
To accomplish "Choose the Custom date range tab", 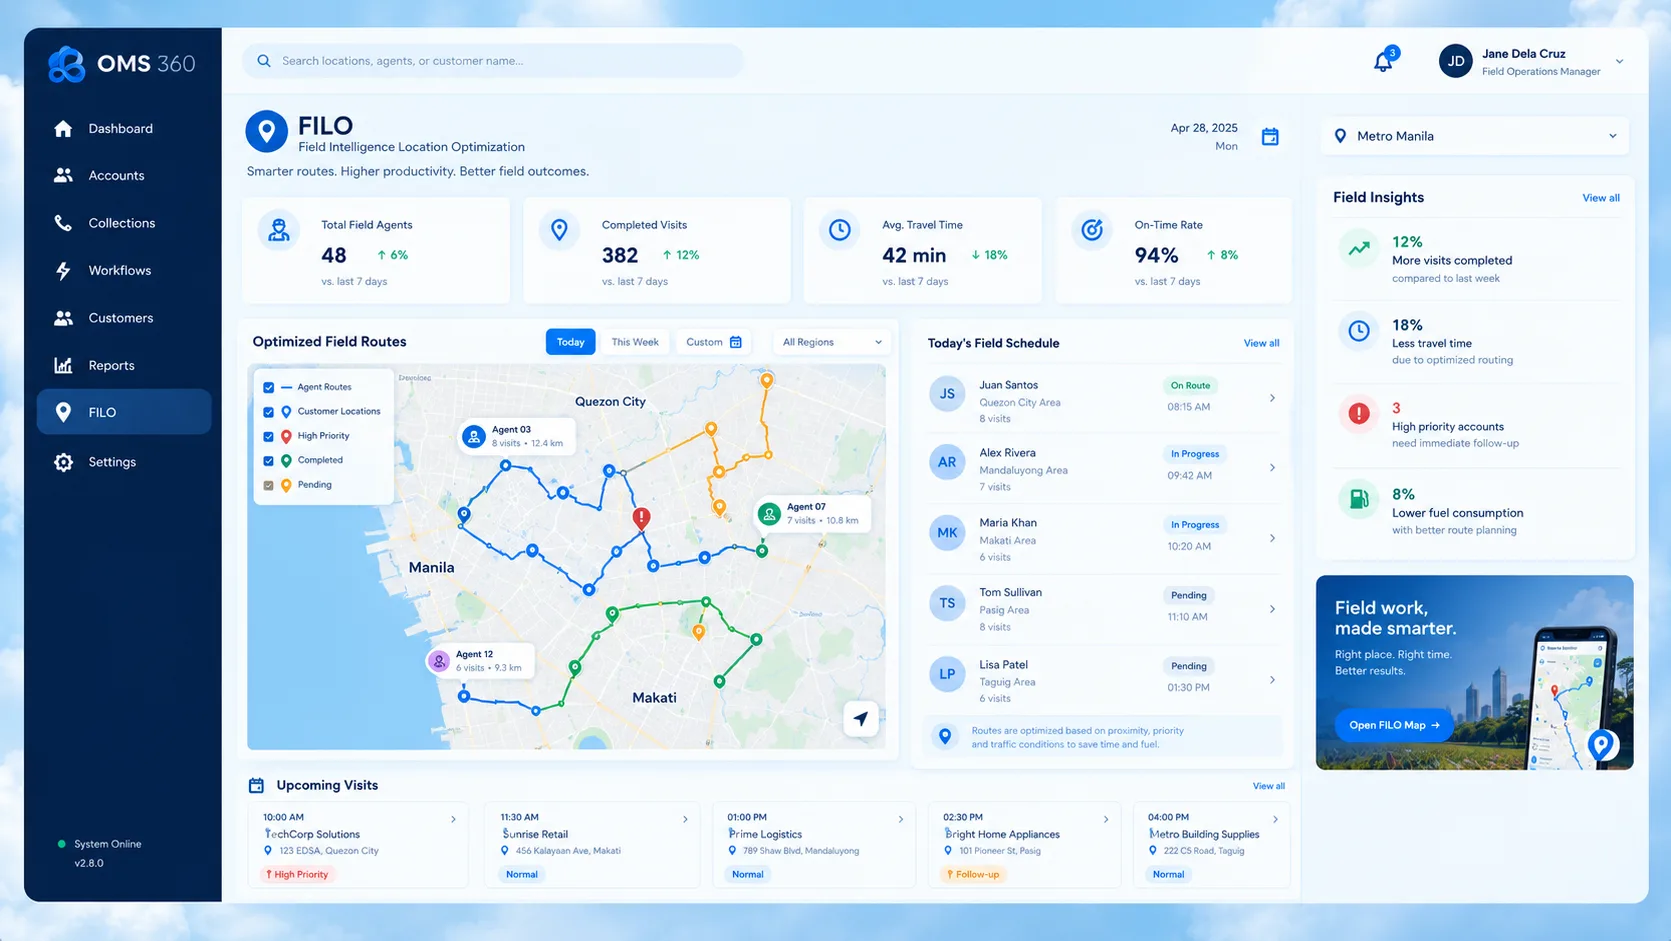I will [714, 342].
